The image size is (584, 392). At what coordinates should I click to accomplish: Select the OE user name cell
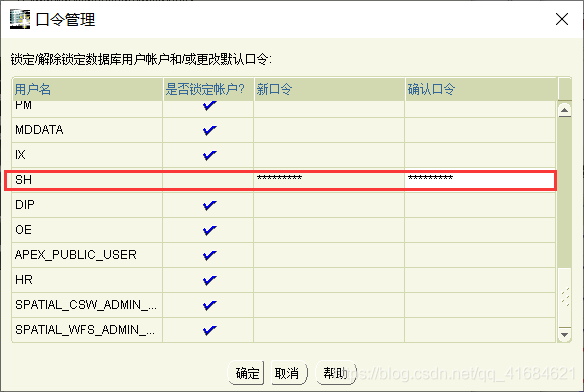[87, 230]
